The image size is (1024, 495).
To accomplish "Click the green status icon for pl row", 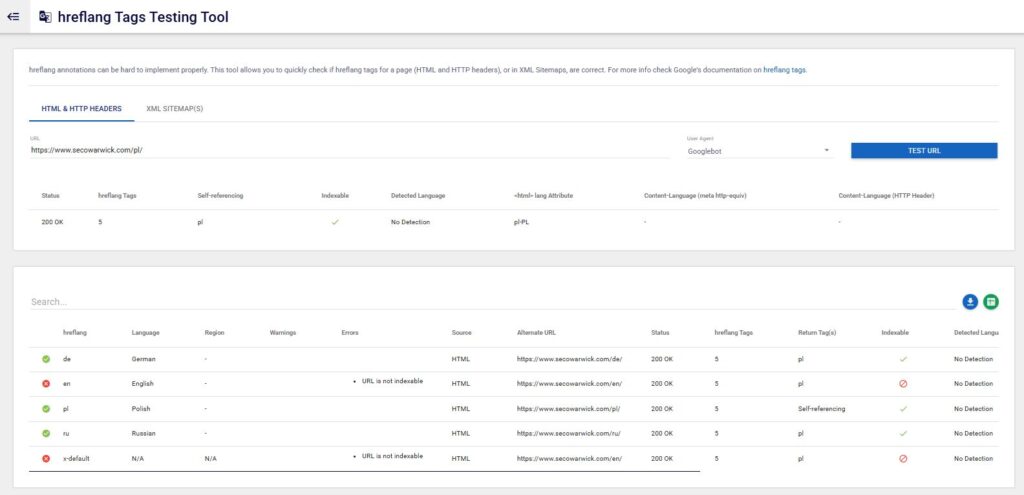I will pos(46,408).
